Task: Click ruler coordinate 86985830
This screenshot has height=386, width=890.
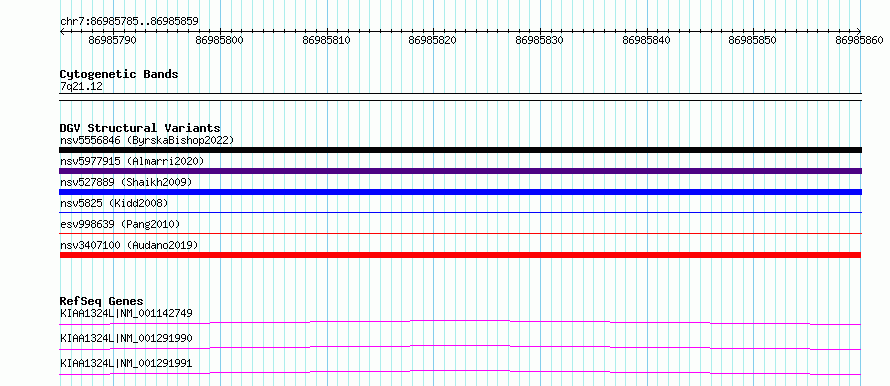Action: tap(540, 40)
